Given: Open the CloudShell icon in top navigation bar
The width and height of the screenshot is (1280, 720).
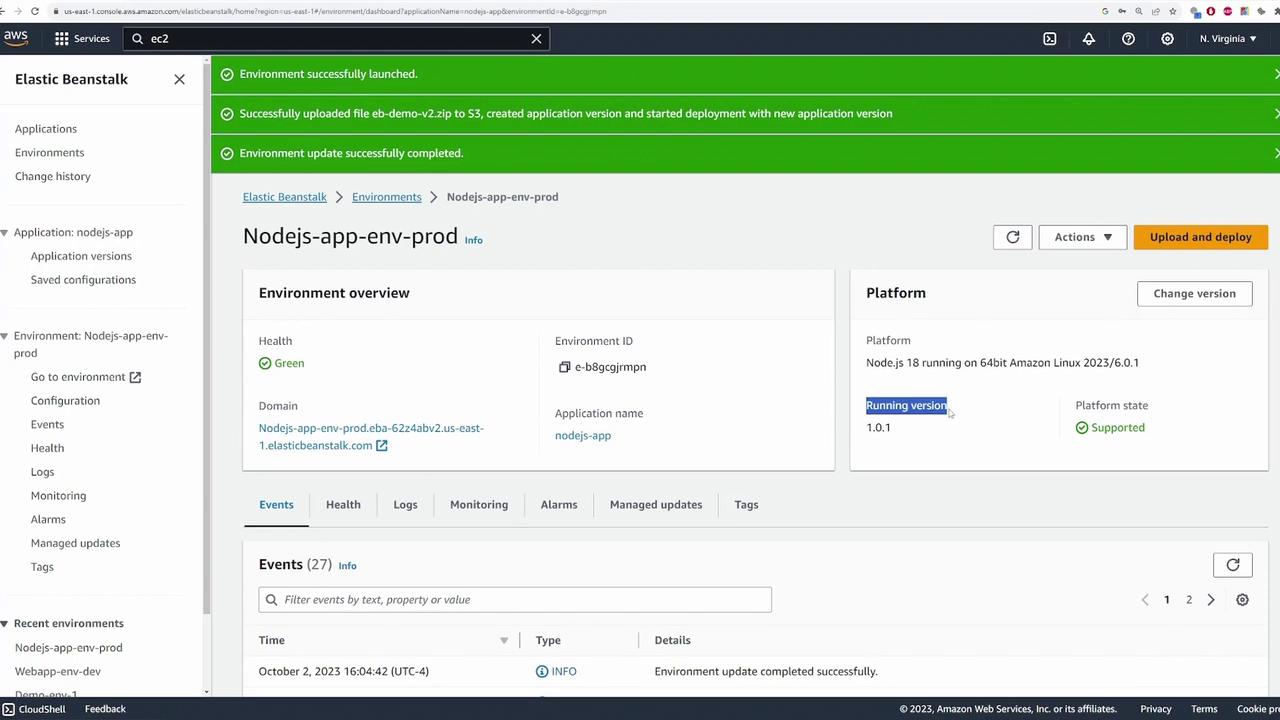Looking at the screenshot, I should click(1049, 39).
